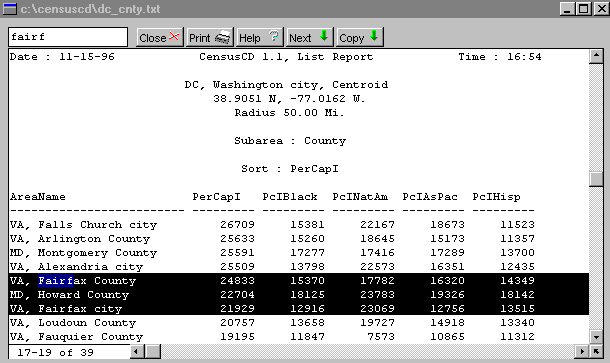Screen dimensions: 610x363
Task: Click the vertical scrollbar up arrow
Action: click(x=596, y=56)
